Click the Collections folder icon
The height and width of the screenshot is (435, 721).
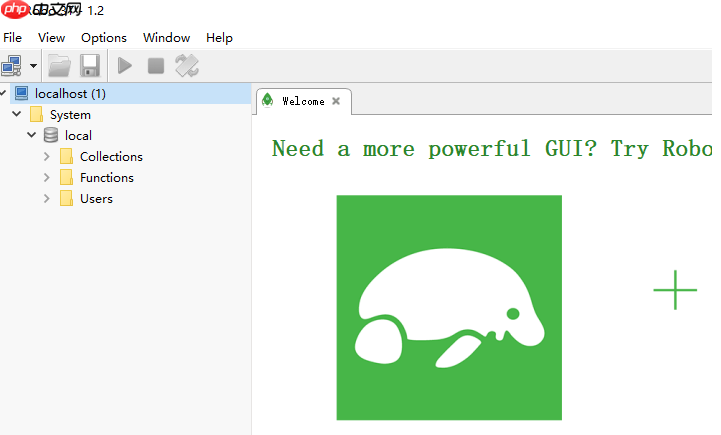click(66, 156)
